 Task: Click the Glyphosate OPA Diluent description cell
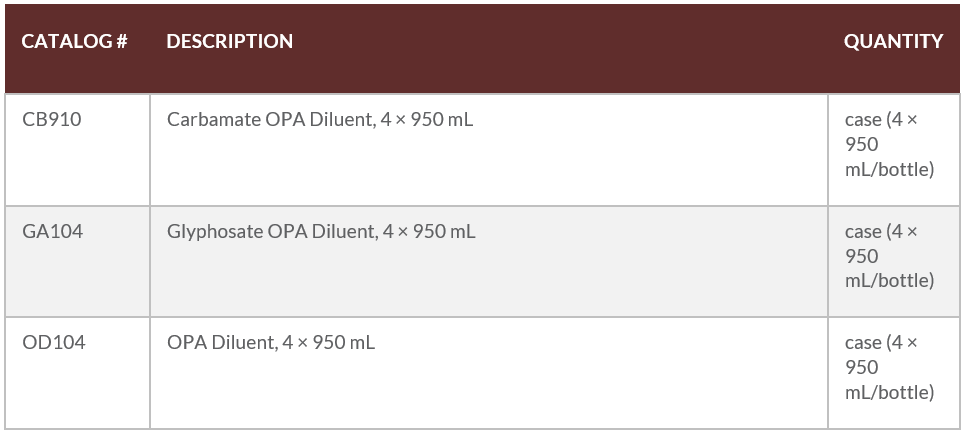pos(321,232)
